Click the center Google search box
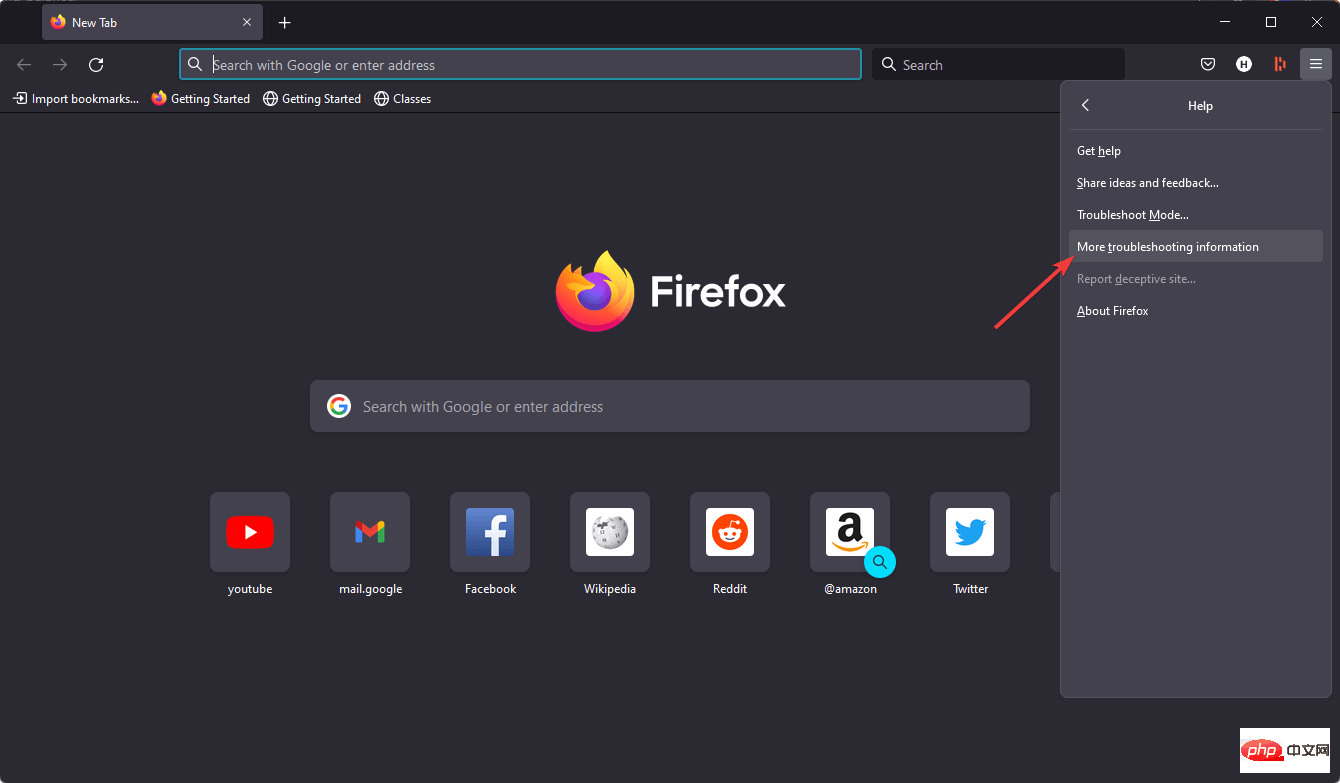 (x=670, y=407)
